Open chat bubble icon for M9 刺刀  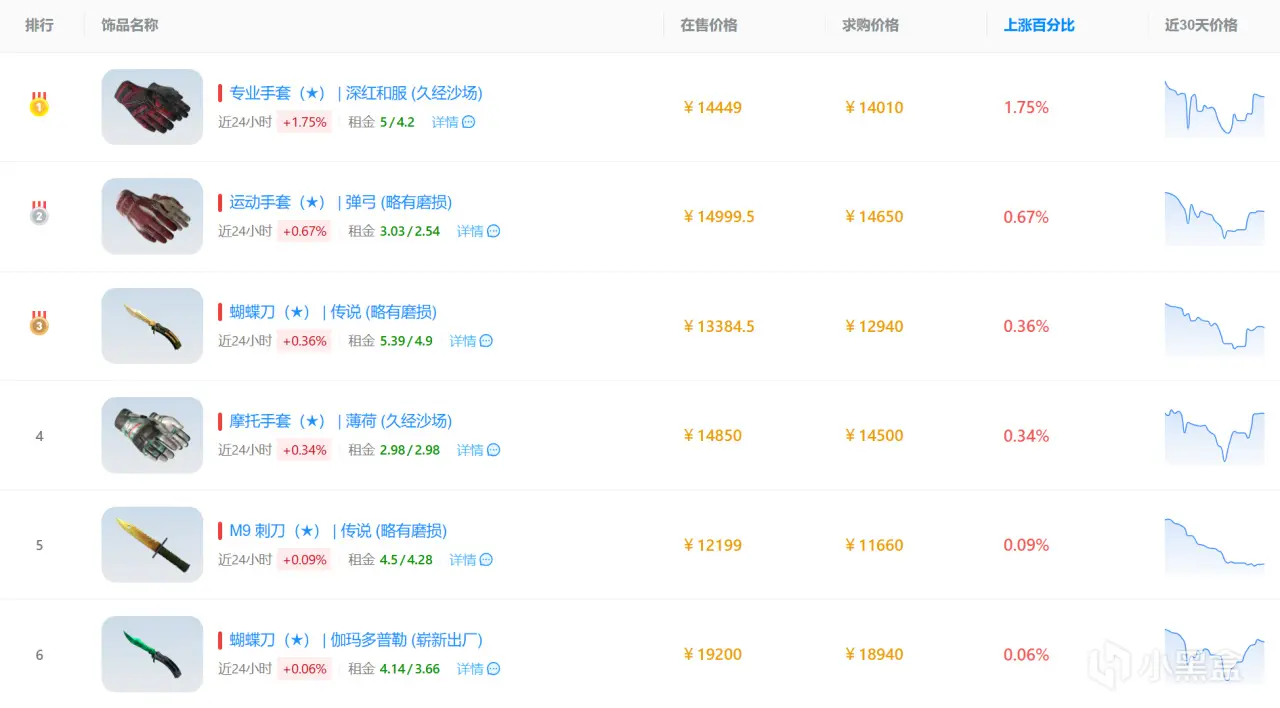point(486,560)
